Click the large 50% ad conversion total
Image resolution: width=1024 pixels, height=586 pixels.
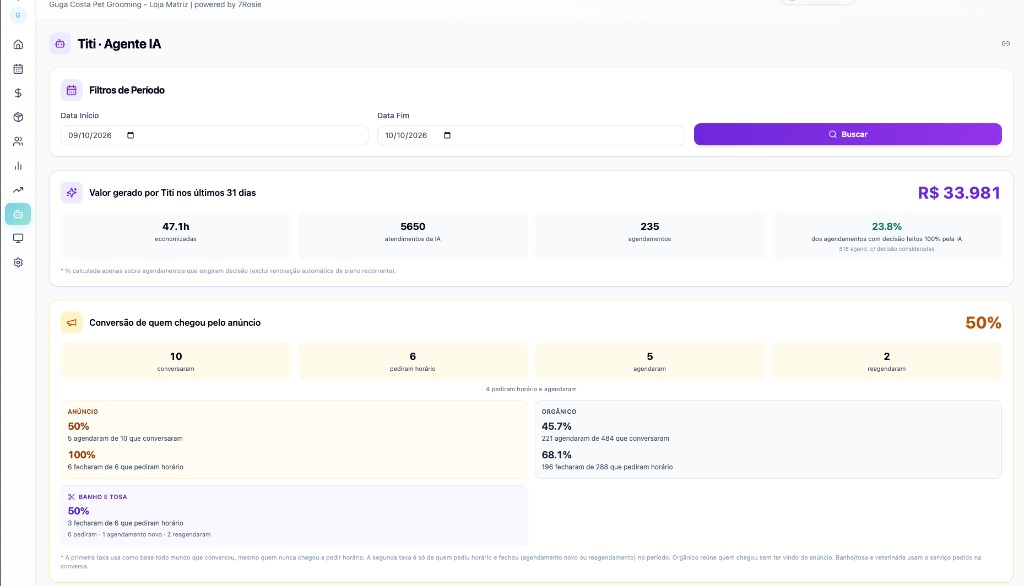(983, 323)
